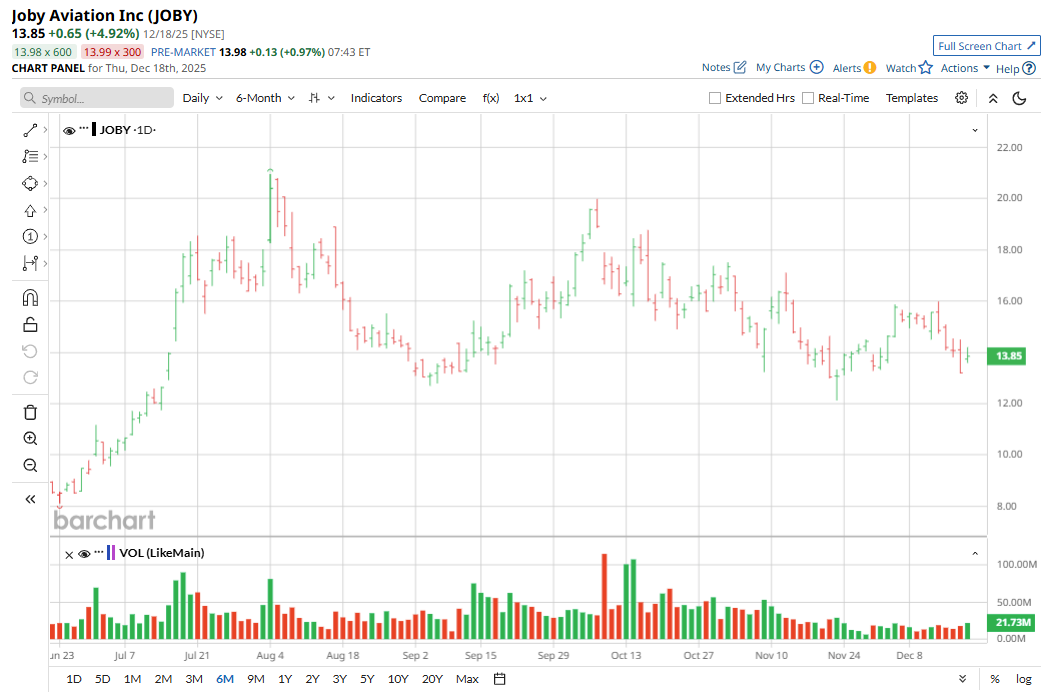Select the 3M range tab
This screenshot has width=1052, height=698.
click(194, 679)
